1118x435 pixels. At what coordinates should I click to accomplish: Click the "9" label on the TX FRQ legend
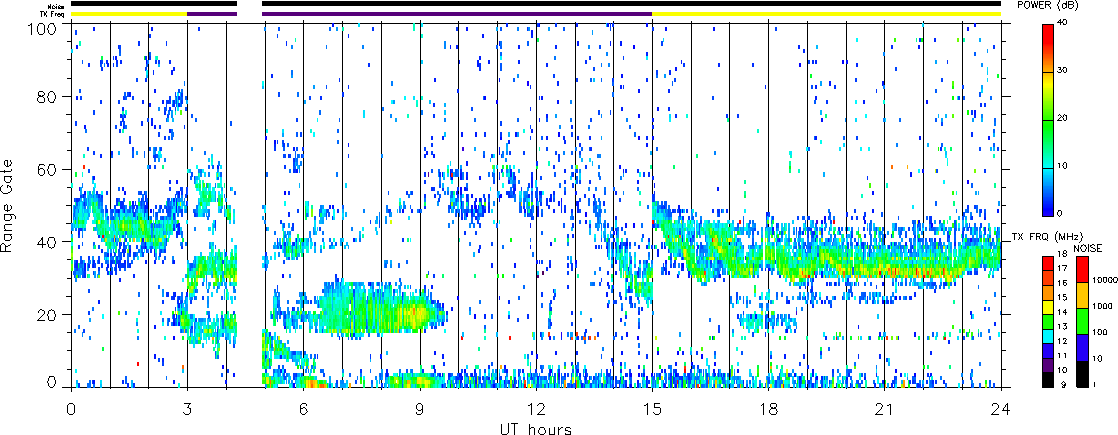coord(1063,385)
